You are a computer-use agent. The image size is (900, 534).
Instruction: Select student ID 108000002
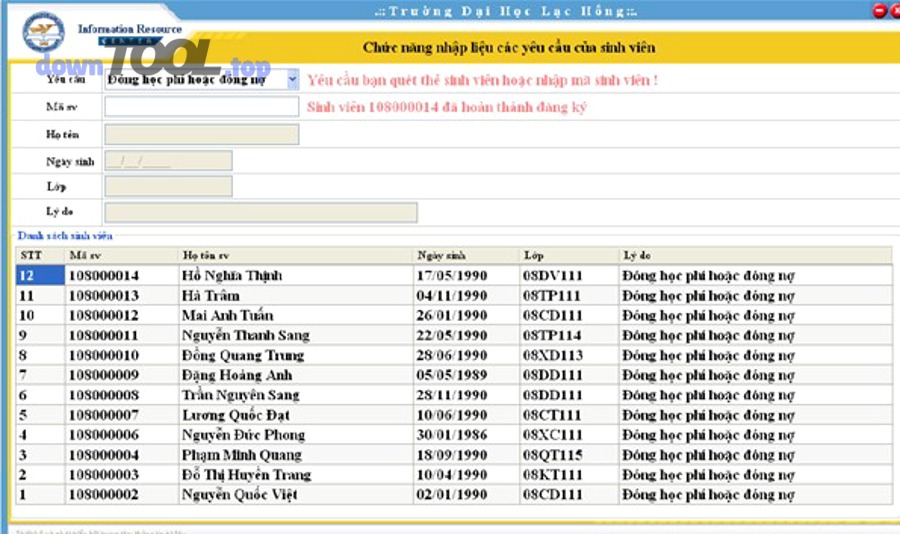104,494
